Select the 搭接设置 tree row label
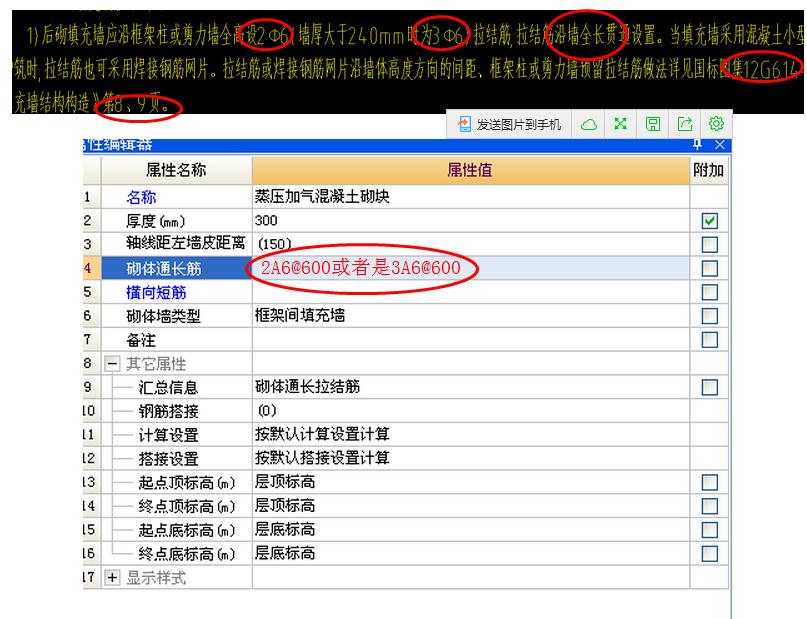Image resolution: width=807 pixels, height=619 pixels. point(168,459)
